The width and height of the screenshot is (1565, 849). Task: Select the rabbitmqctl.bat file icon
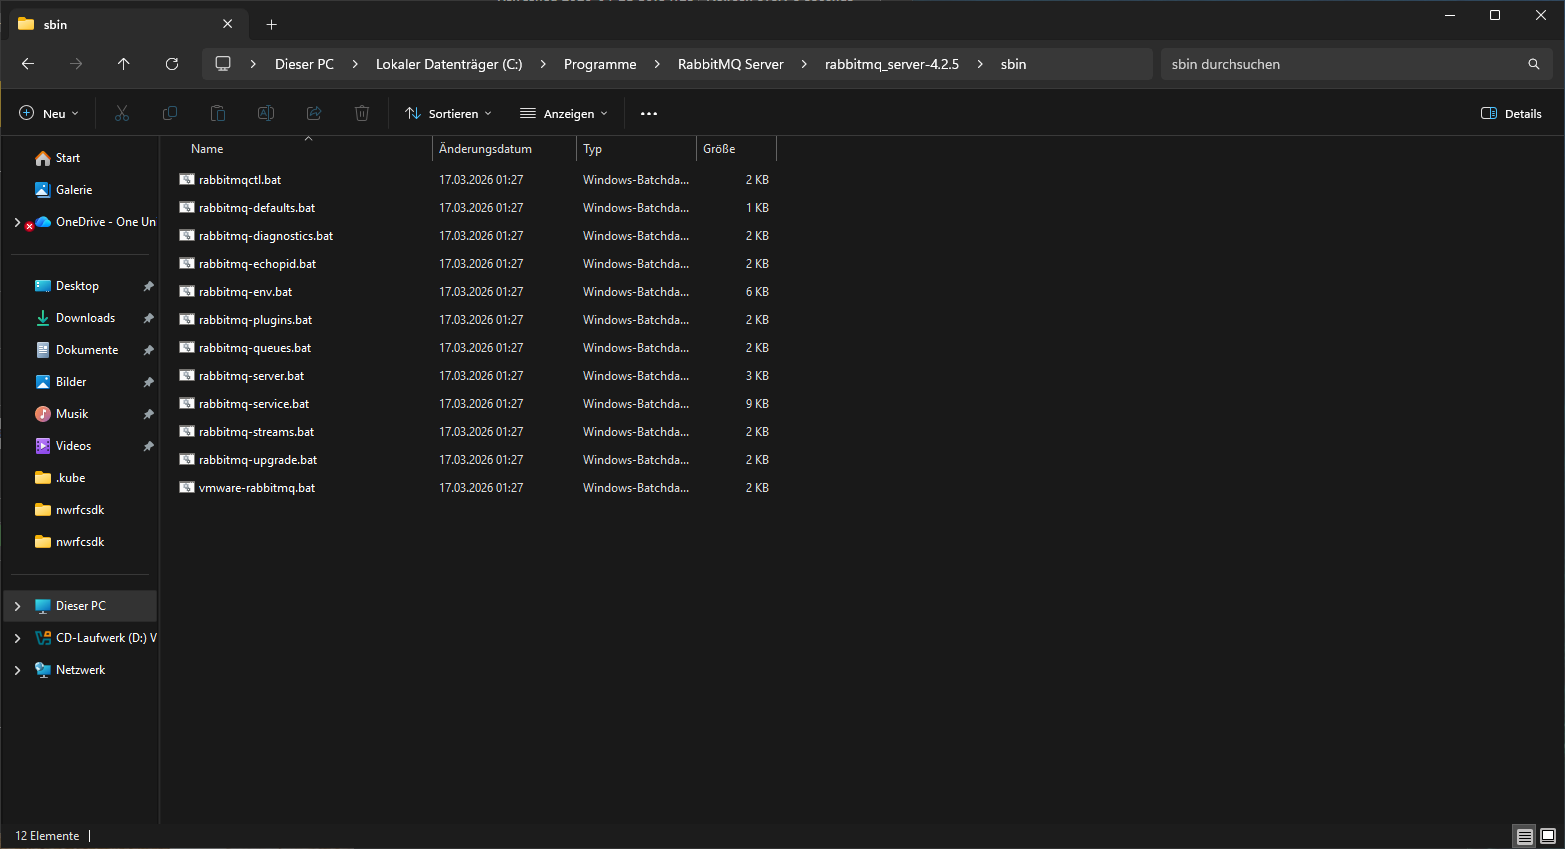click(187, 180)
